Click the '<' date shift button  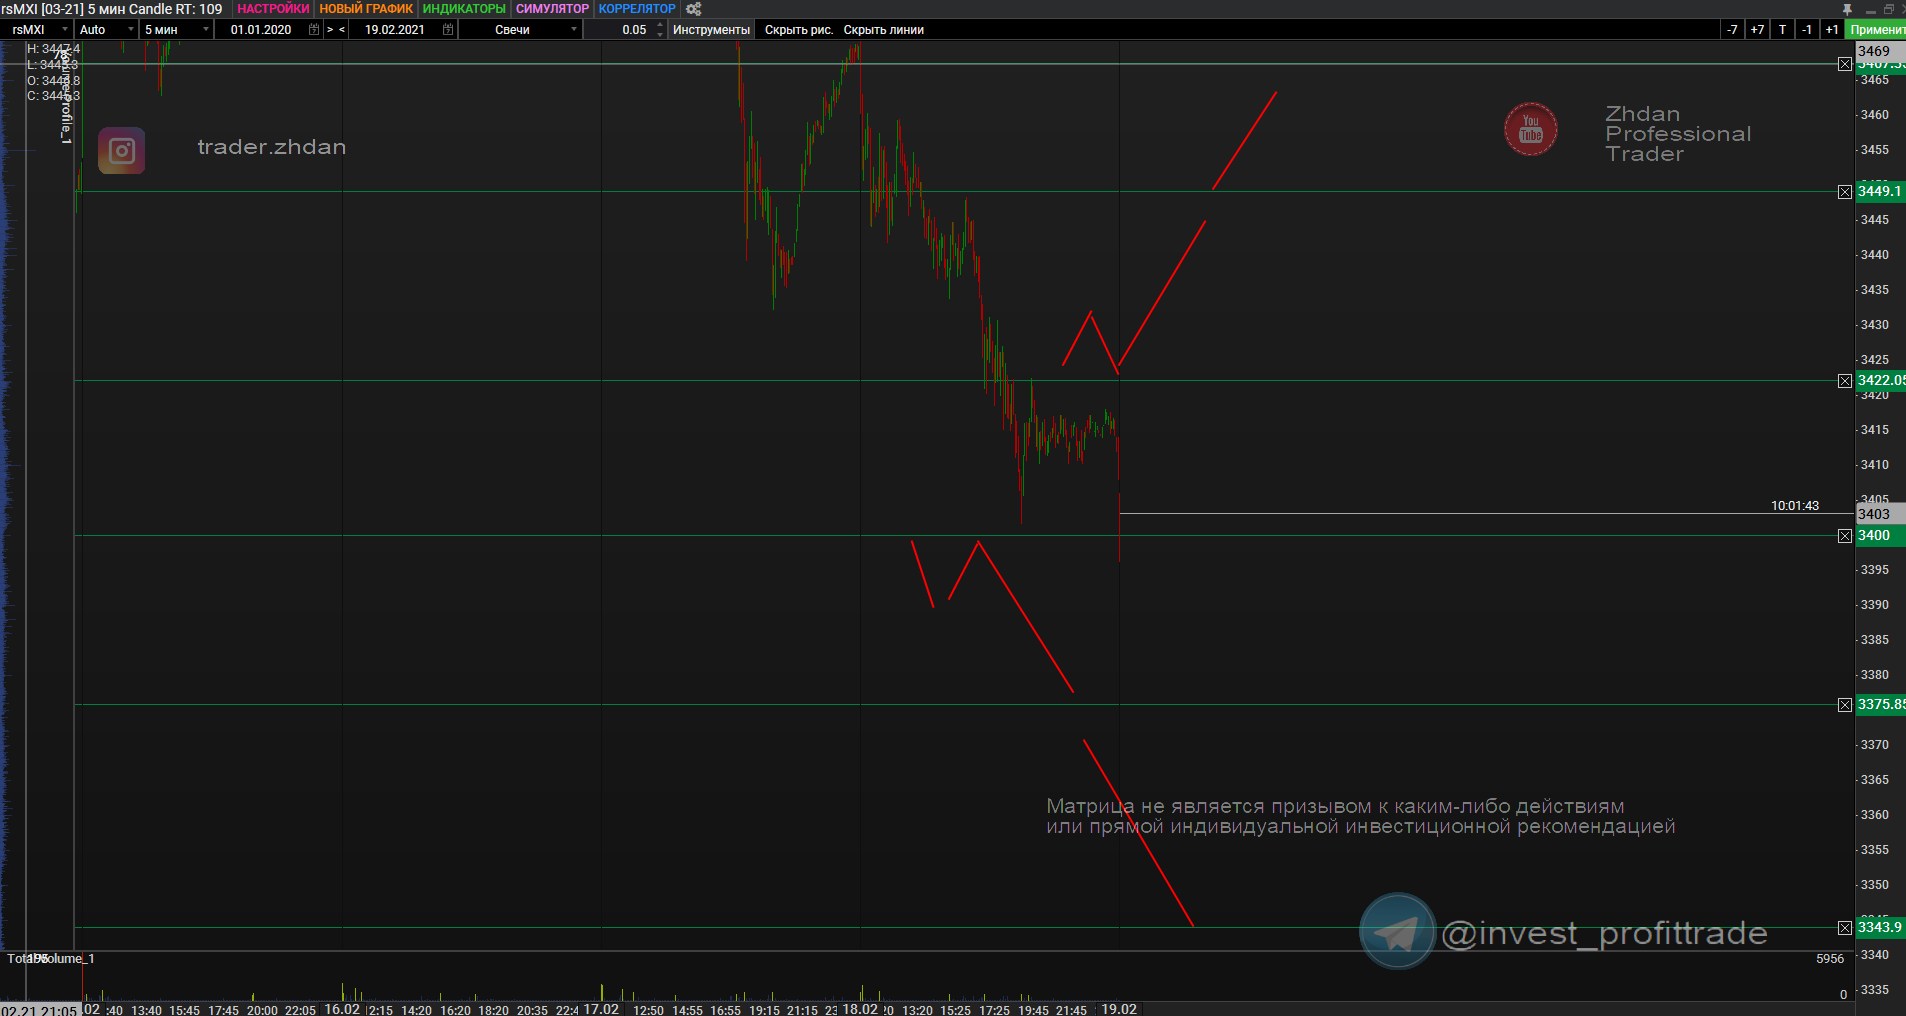click(x=342, y=30)
